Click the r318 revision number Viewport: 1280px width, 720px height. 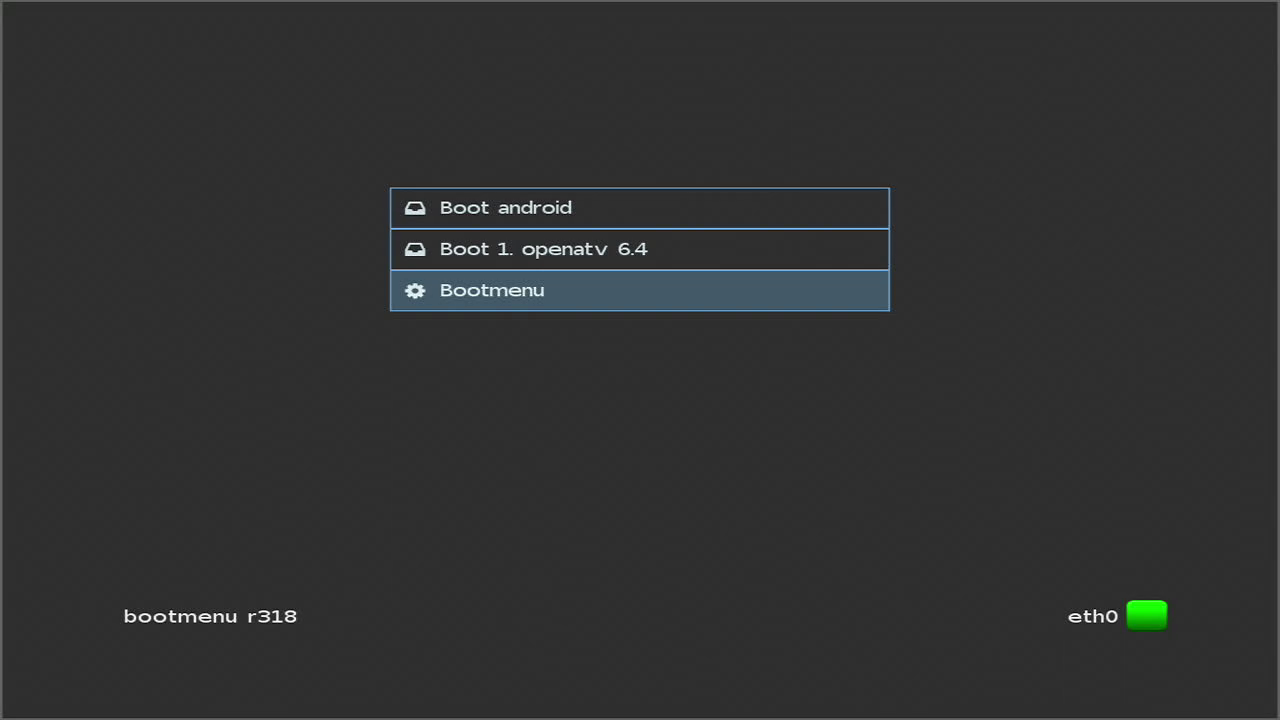pyautogui.click(x=272, y=616)
